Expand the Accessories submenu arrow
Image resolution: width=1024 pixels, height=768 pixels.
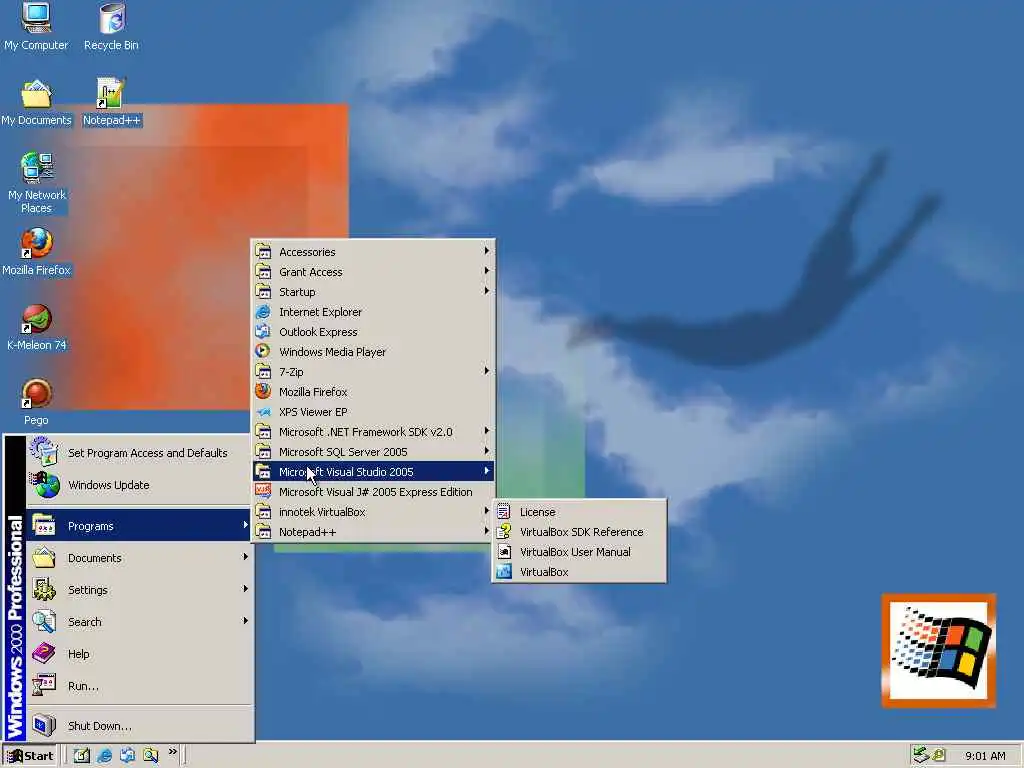[487, 251]
